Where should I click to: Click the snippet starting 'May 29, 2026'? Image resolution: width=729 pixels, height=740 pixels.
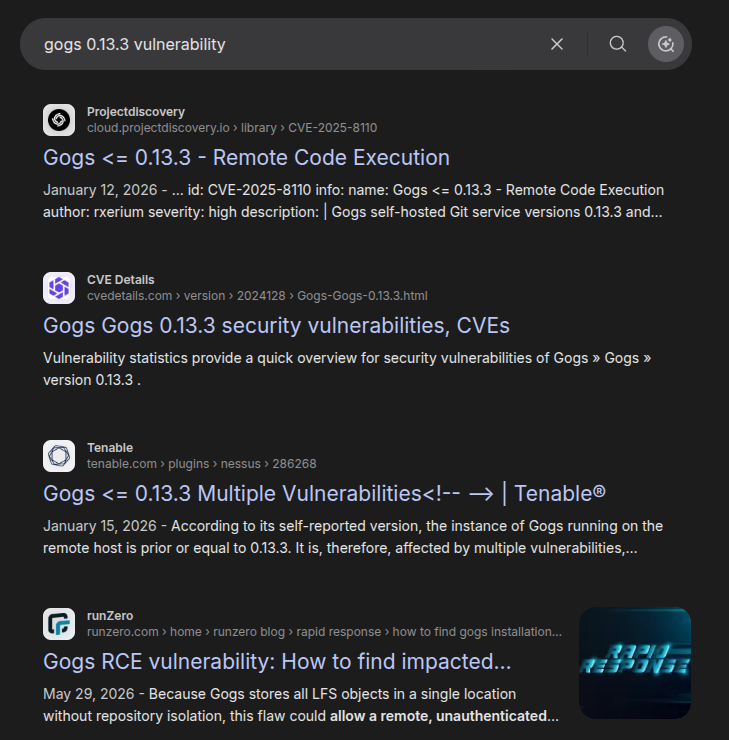click(x=301, y=705)
